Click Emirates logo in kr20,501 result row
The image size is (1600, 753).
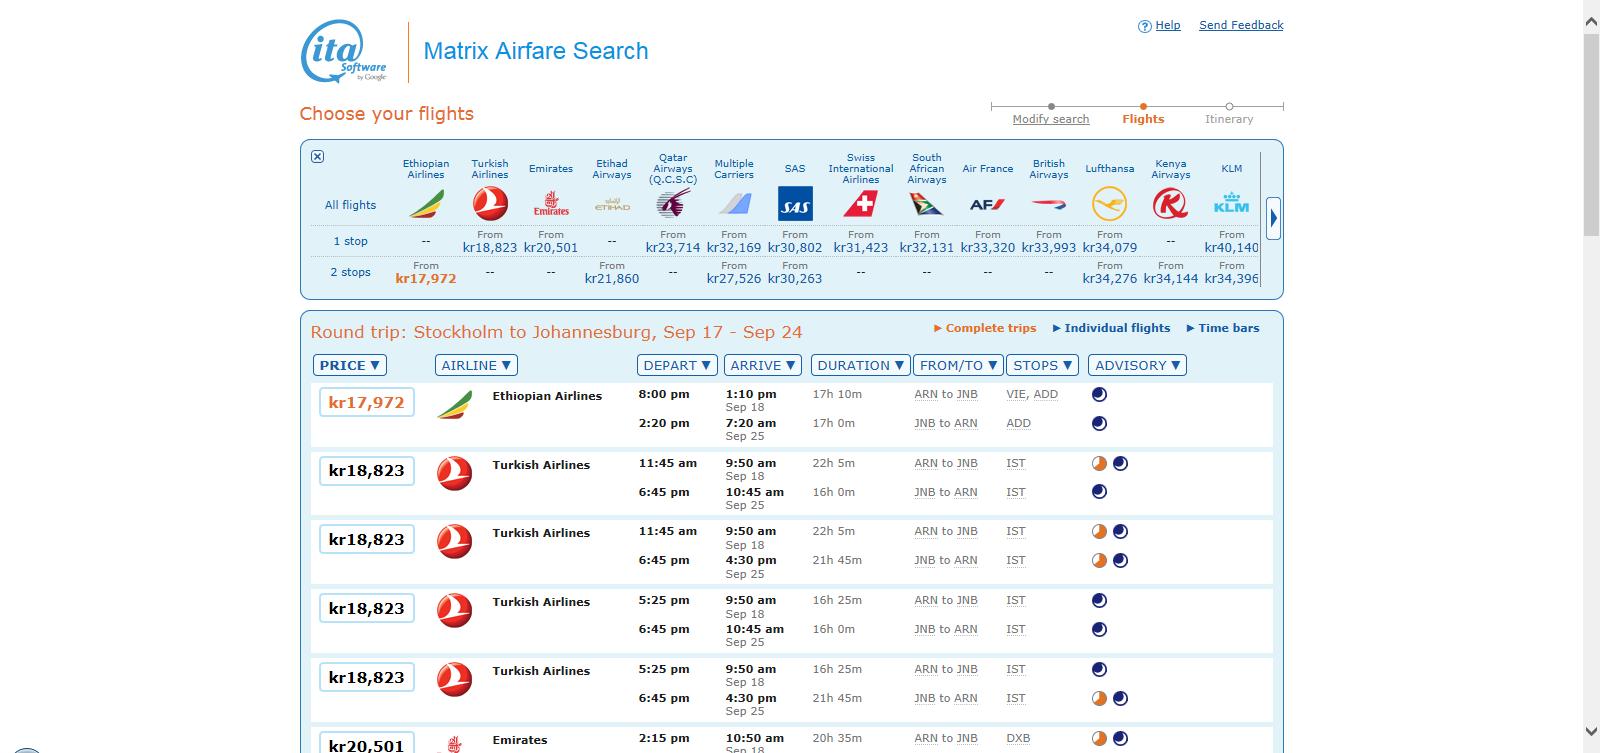(455, 744)
